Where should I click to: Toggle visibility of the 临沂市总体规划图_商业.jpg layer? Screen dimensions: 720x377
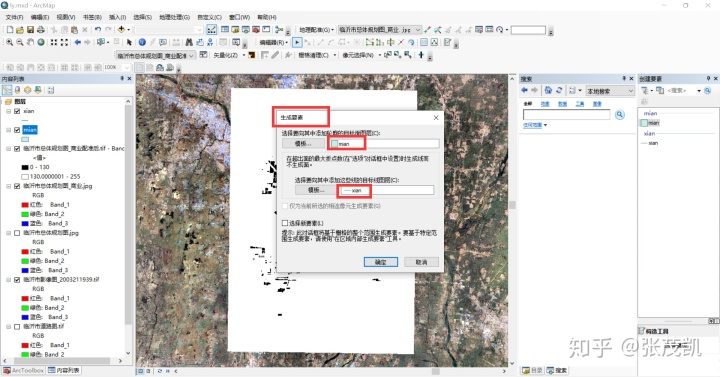17,186
